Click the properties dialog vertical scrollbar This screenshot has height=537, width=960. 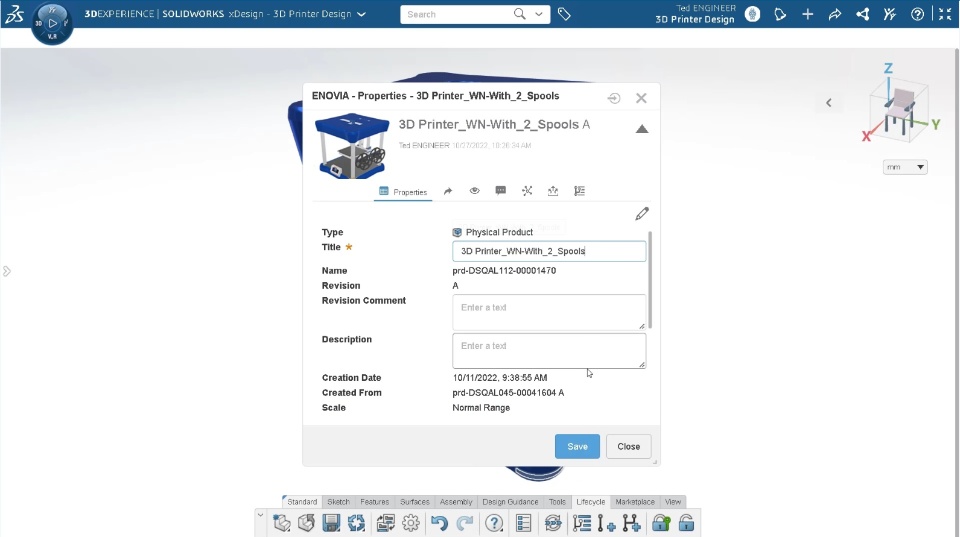point(650,280)
